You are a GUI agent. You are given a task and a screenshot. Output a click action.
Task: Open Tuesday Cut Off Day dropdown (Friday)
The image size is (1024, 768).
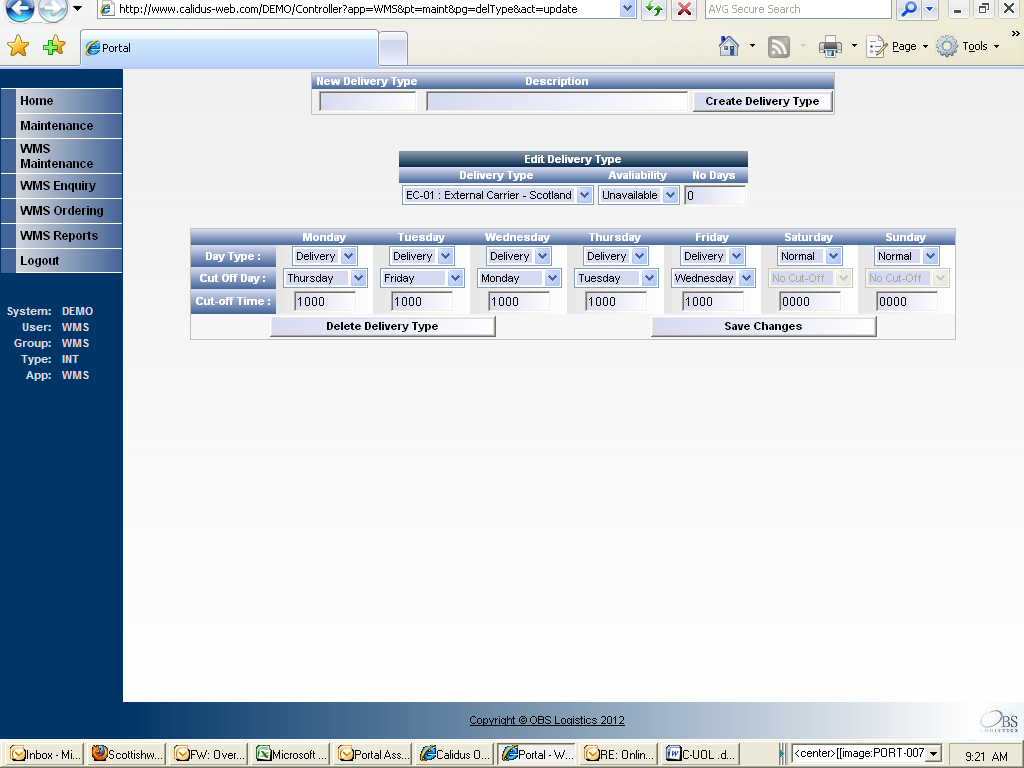(422, 278)
